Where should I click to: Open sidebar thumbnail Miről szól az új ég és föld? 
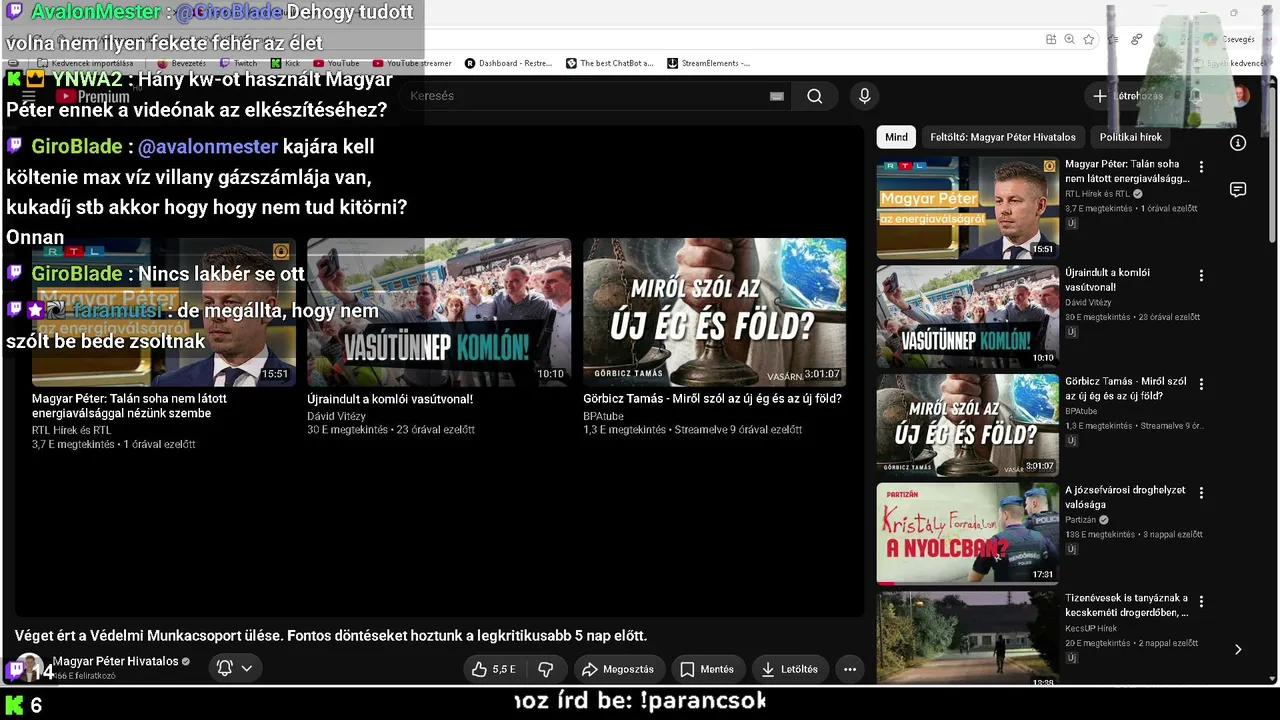[967, 425]
